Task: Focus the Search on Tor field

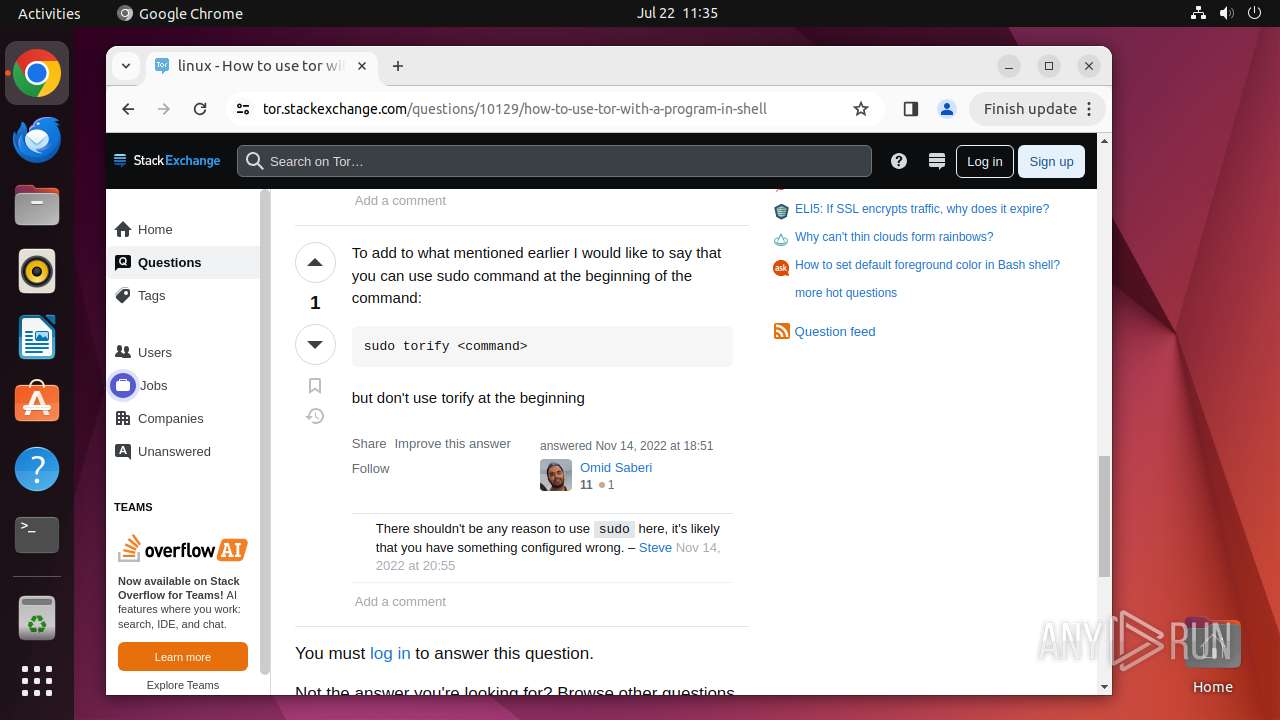Action: point(554,161)
